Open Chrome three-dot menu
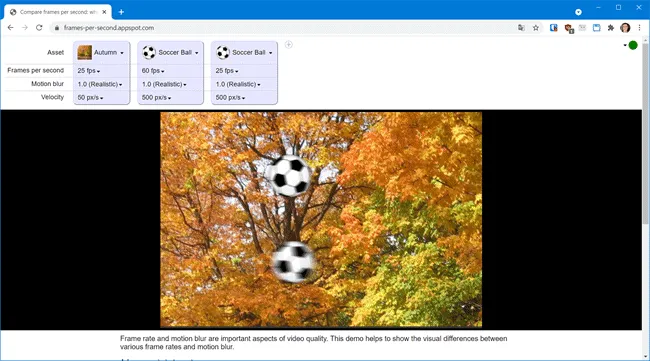The height and width of the screenshot is (361, 650). click(x=640, y=28)
